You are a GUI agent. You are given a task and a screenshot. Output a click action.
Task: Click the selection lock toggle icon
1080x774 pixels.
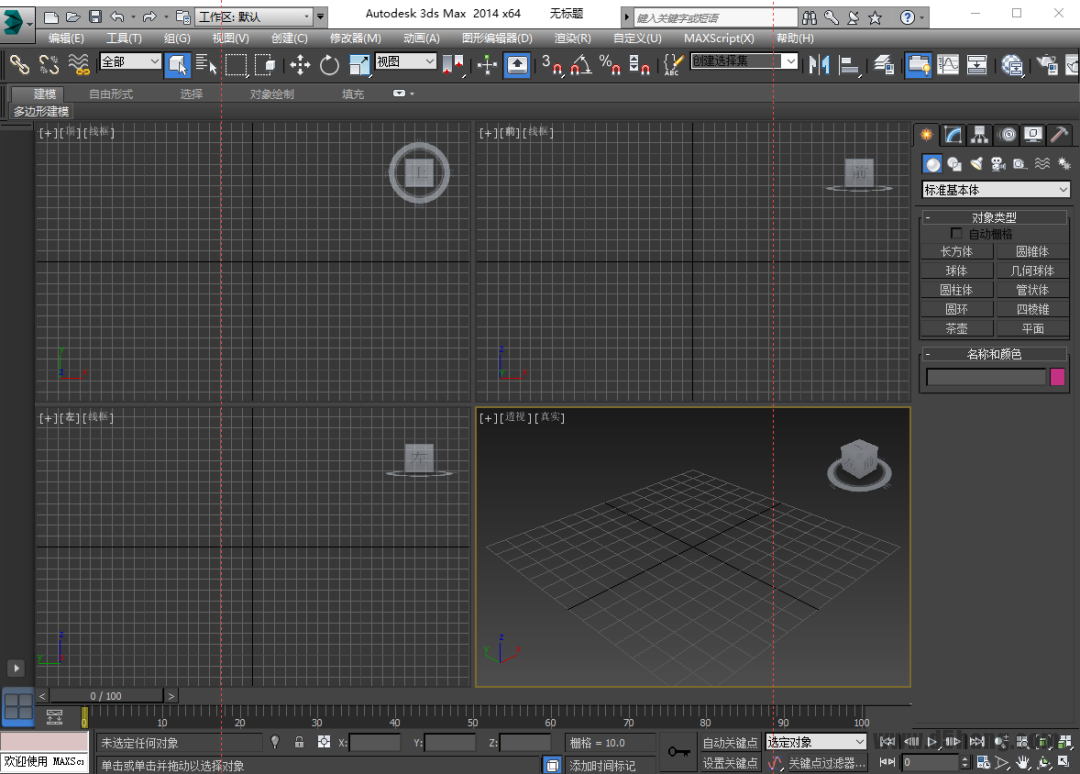pyautogui.click(x=299, y=742)
